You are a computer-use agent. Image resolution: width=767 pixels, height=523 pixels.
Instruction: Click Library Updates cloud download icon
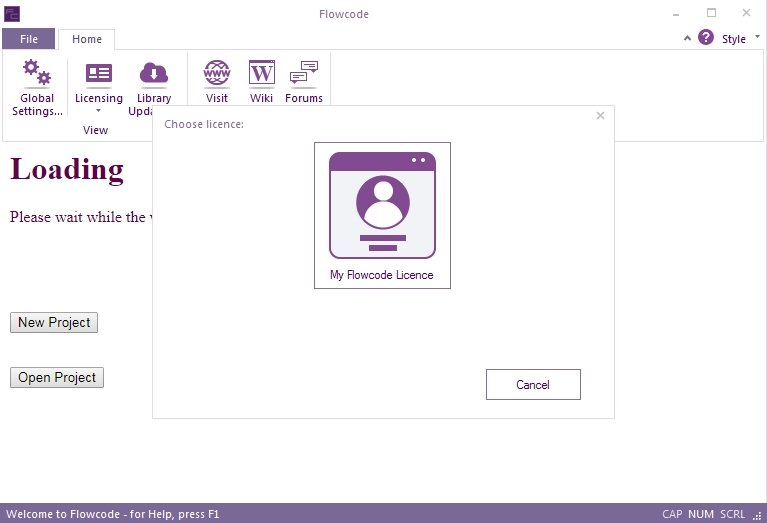154,73
